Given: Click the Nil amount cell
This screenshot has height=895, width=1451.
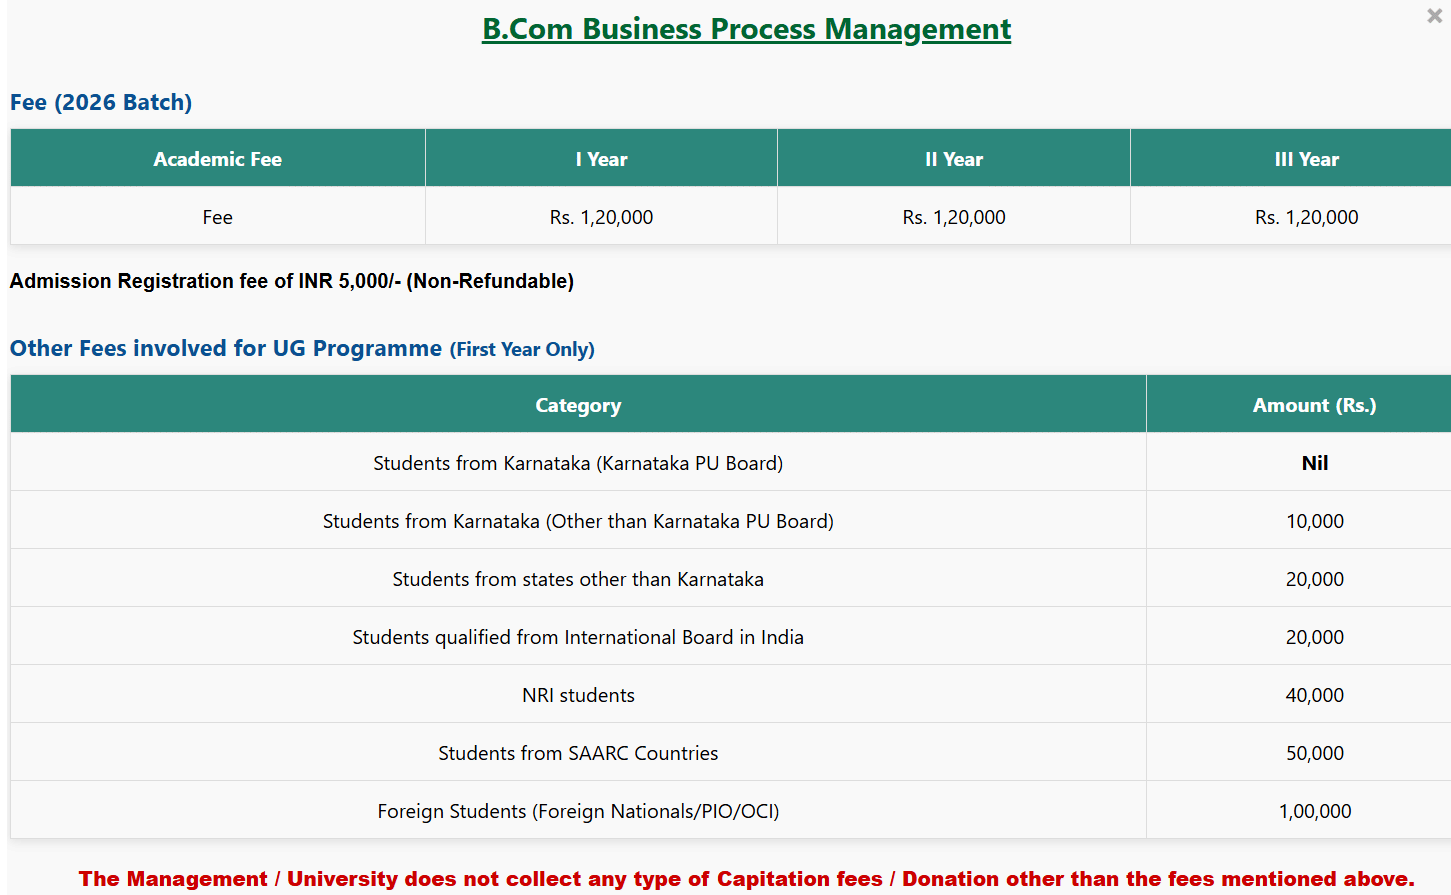Looking at the screenshot, I should (x=1314, y=463).
